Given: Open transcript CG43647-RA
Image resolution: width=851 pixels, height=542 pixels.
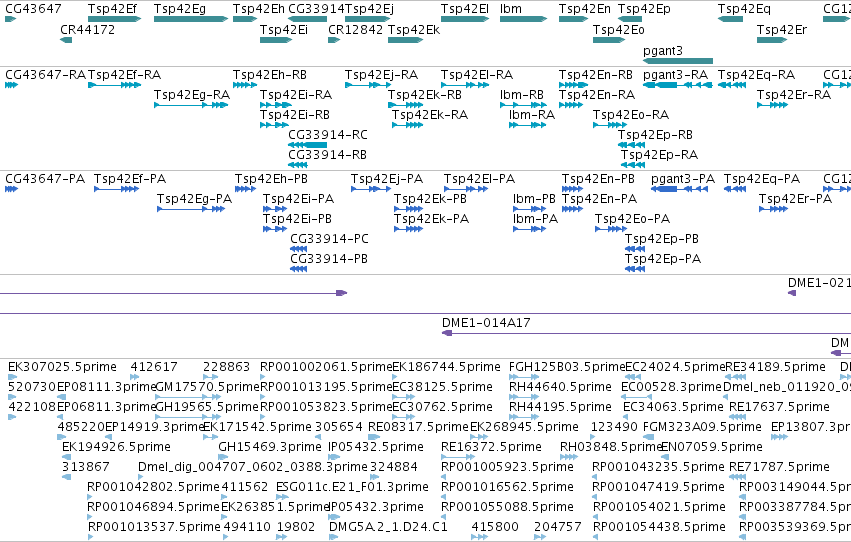Looking at the screenshot, I should point(45,74).
